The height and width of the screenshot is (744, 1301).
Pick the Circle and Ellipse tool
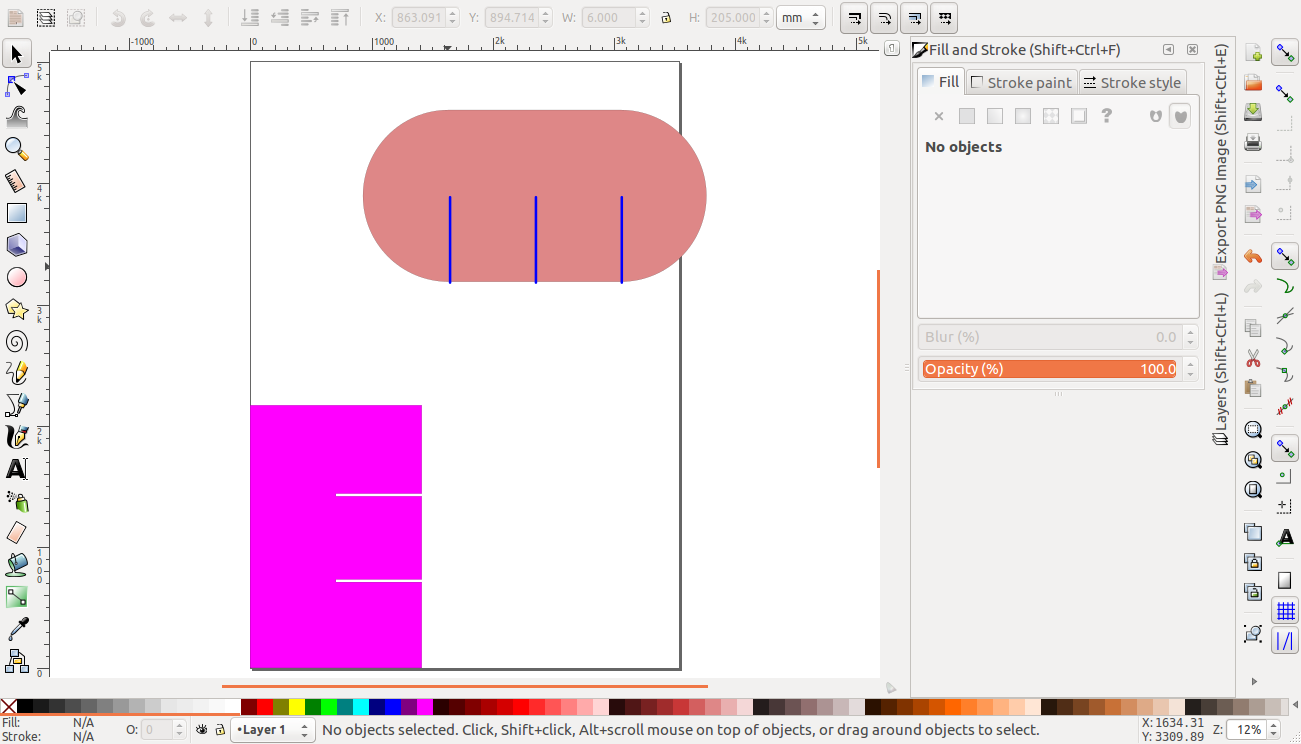coord(17,277)
